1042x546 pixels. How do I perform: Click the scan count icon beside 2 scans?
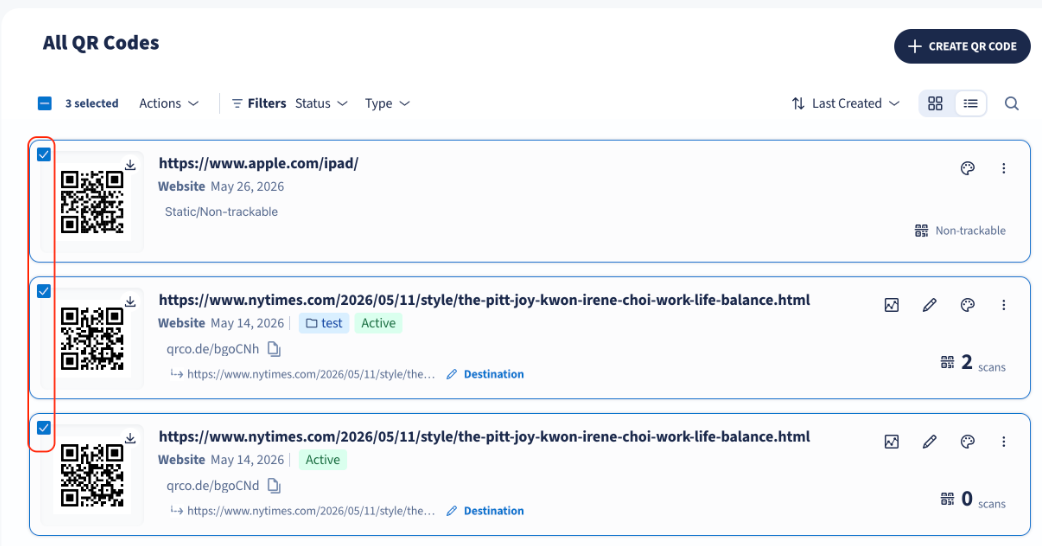[x=948, y=362]
